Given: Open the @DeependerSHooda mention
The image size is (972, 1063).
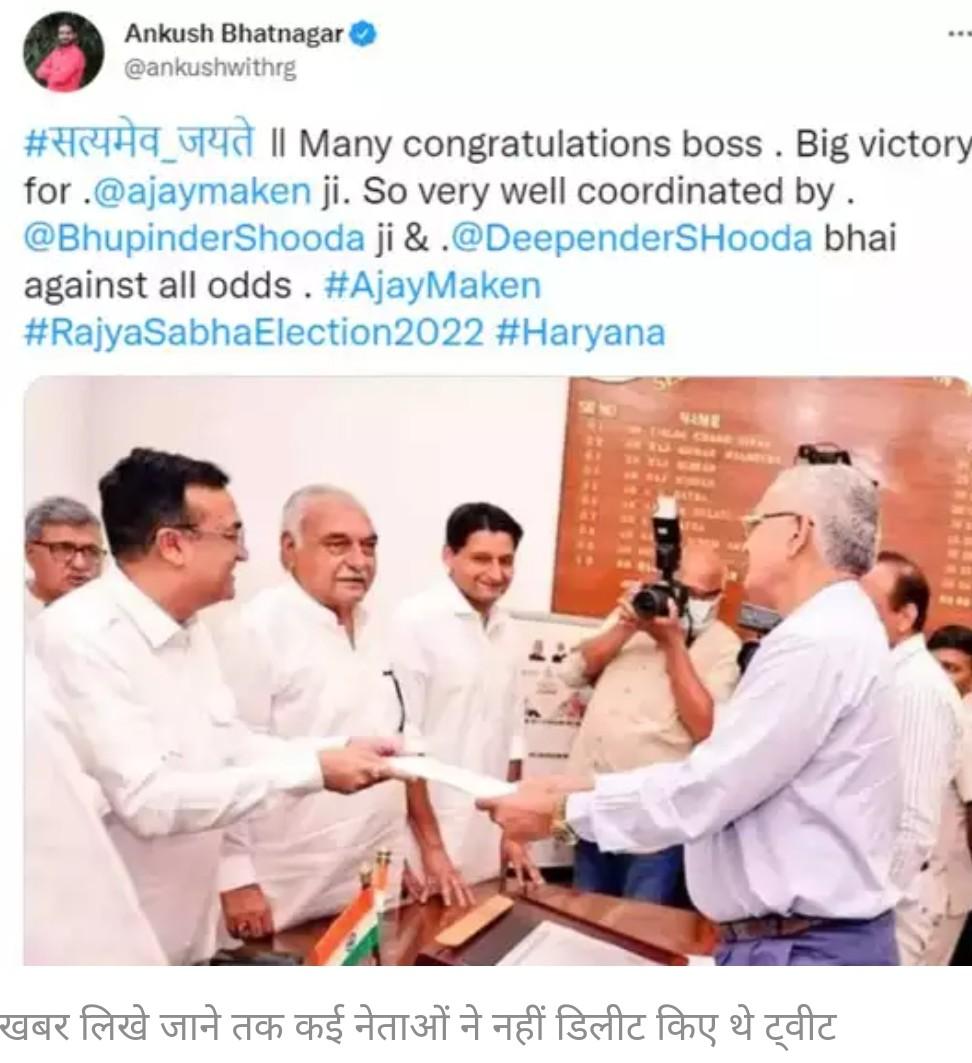Looking at the screenshot, I should pyautogui.click(x=631, y=239).
